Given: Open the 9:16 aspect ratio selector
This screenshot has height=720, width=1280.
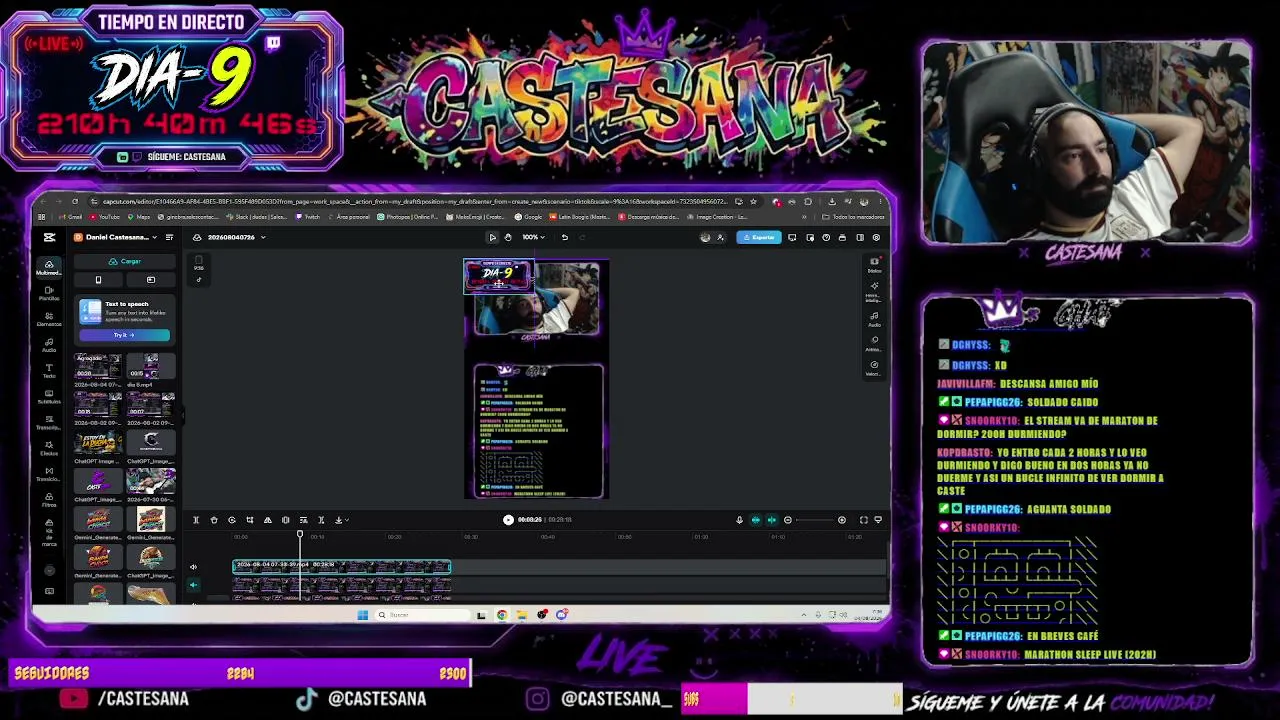Looking at the screenshot, I should point(198,264).
